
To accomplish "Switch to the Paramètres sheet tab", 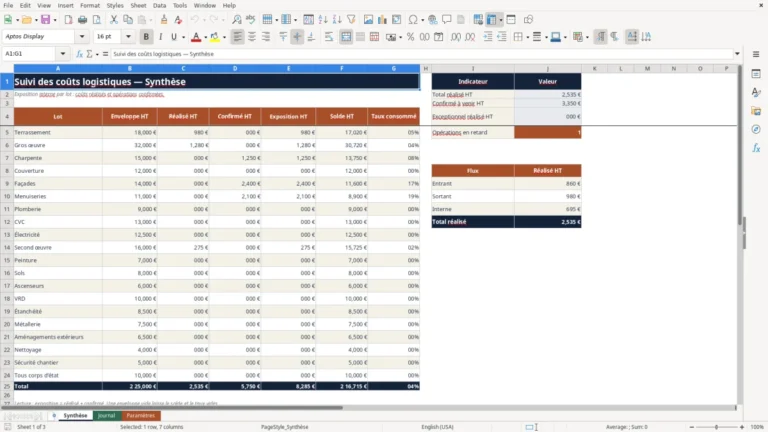I will coord(141,415).
